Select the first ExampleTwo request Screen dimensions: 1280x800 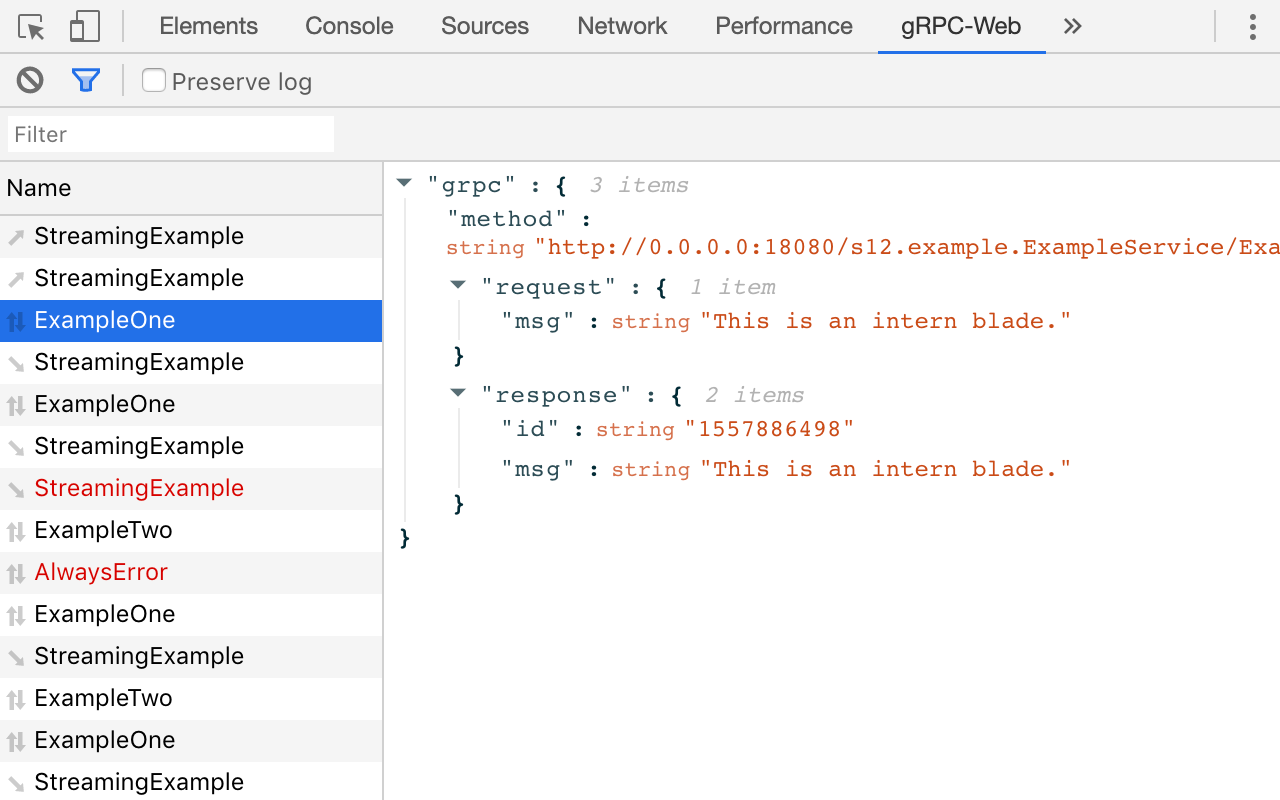(x=101, y=530)
